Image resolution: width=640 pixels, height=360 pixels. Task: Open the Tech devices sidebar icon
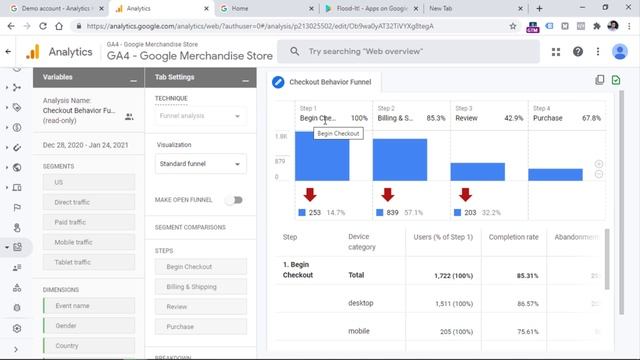pos(17,187)
